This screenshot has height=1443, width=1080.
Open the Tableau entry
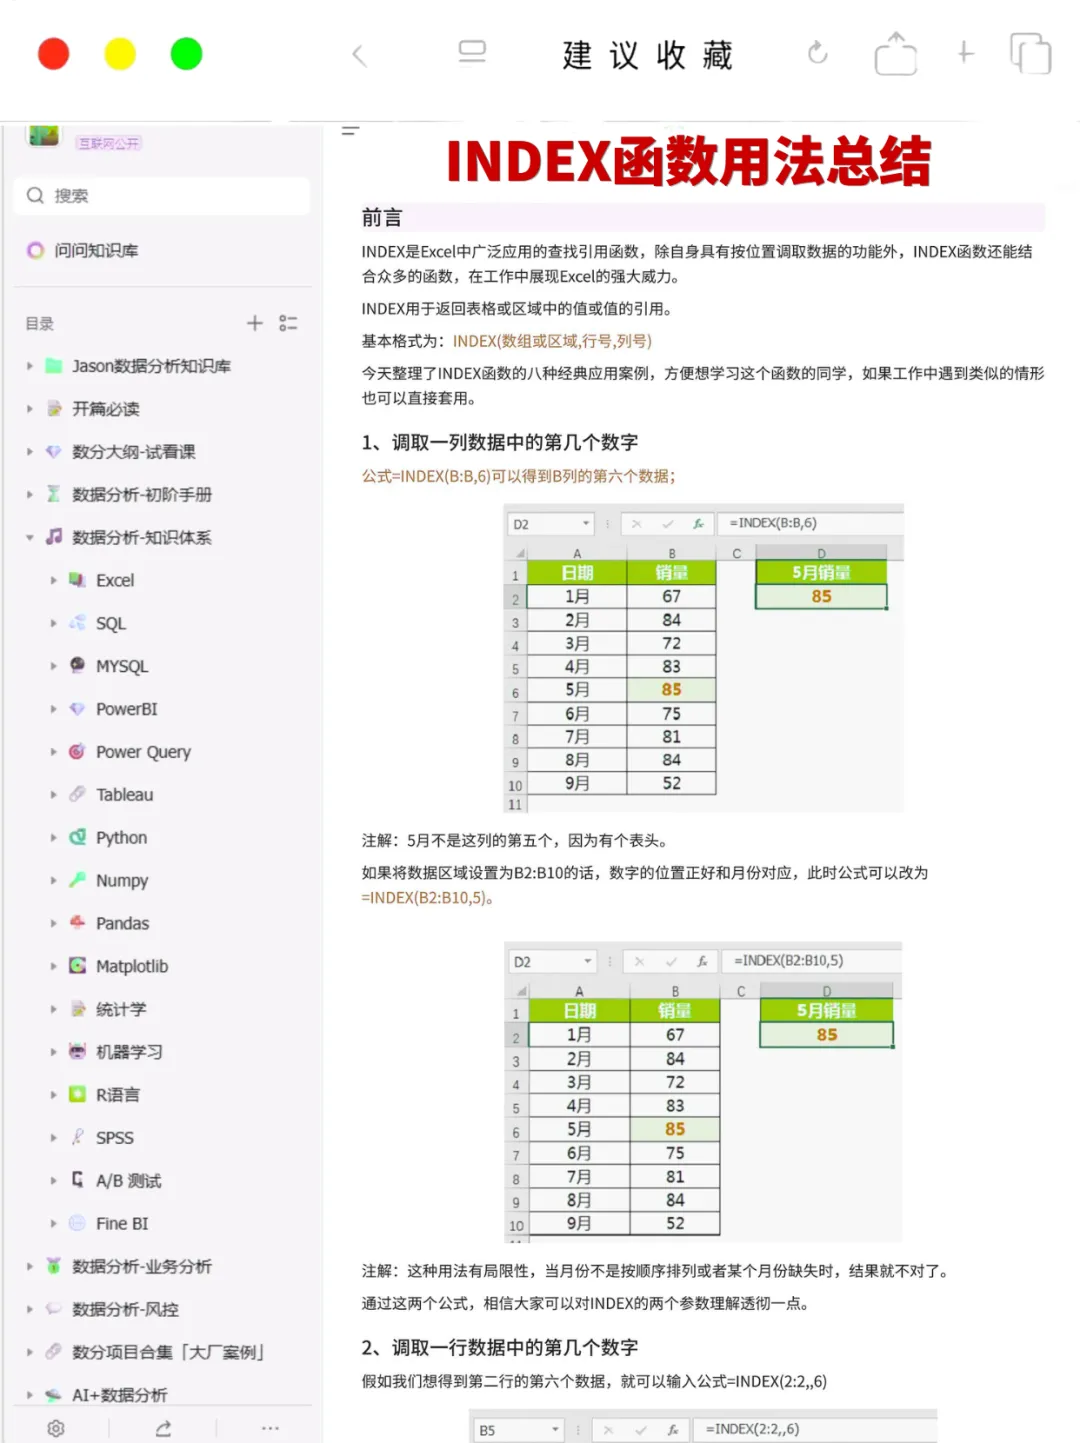pos(124,795)
